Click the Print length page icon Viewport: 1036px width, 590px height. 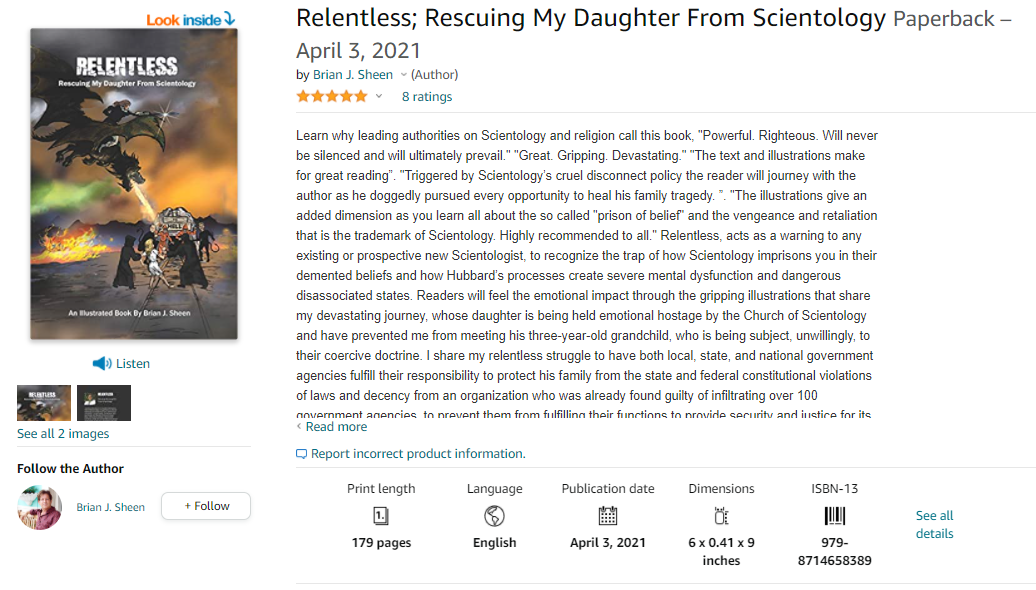coord(381,515)
